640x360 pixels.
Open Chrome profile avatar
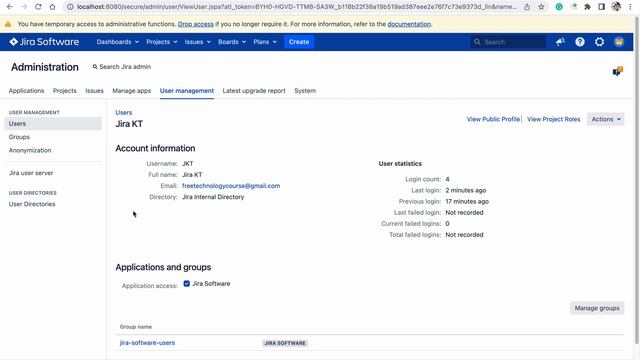(616, 7)
